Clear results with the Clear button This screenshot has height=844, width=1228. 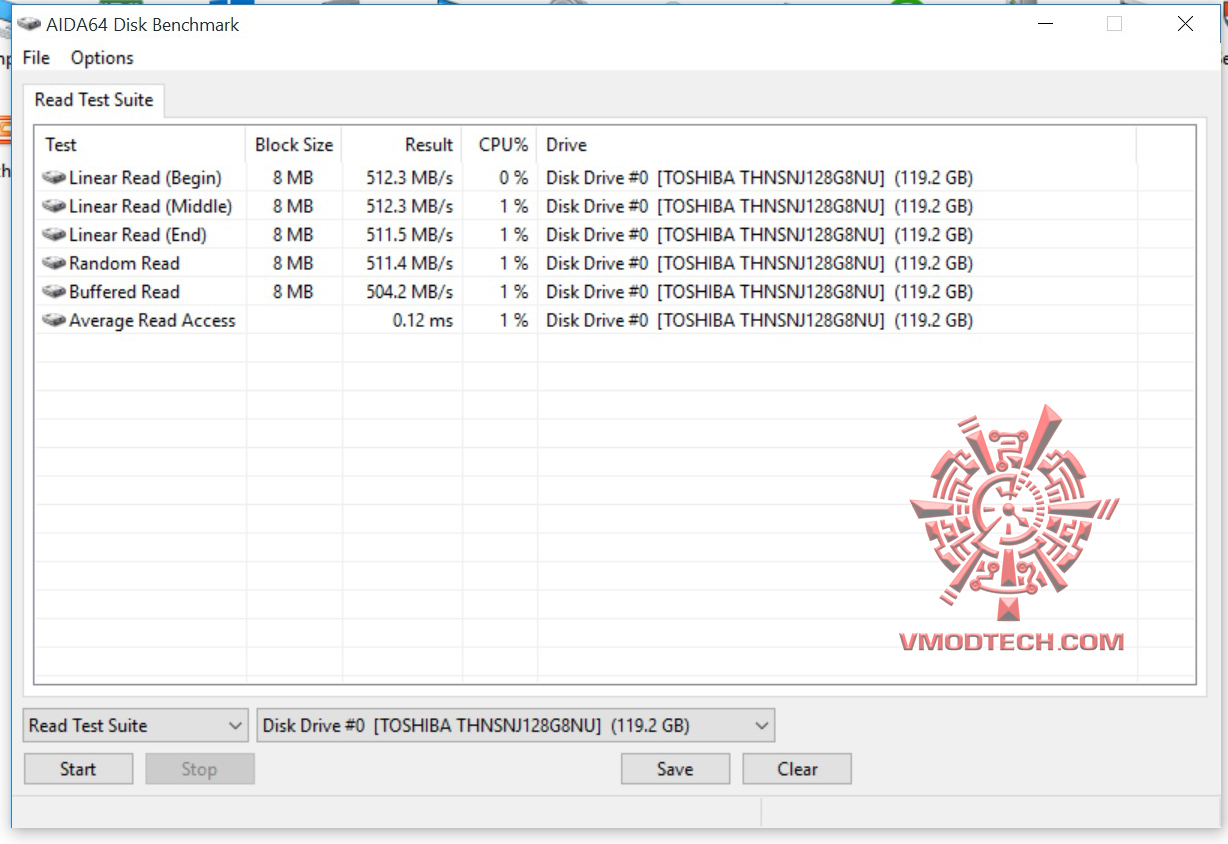click(x=797, y=769)
